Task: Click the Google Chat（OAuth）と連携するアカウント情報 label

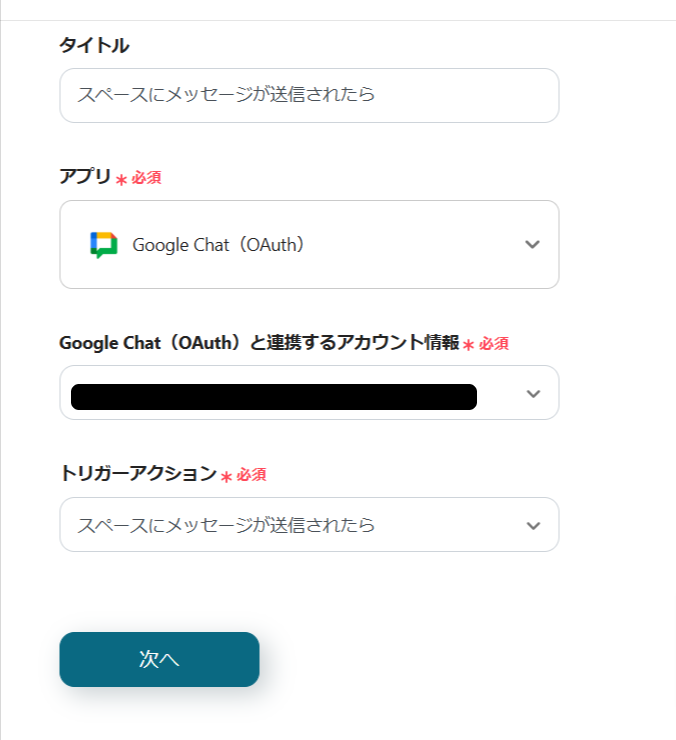Action: coord(259,343)
